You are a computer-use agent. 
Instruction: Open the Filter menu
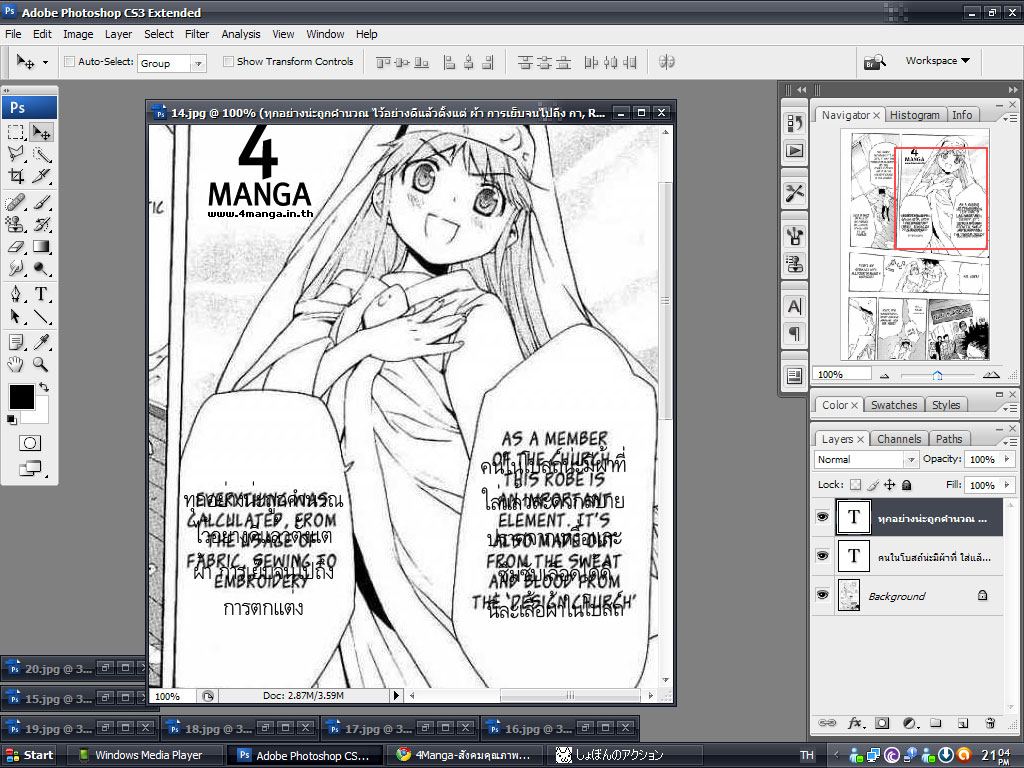pos(197,34)
